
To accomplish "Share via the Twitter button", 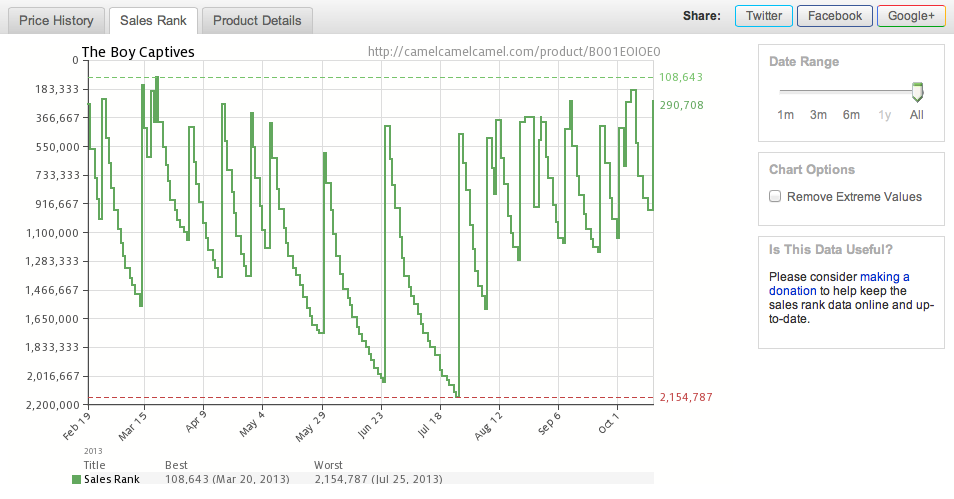I will coord(764,16).
